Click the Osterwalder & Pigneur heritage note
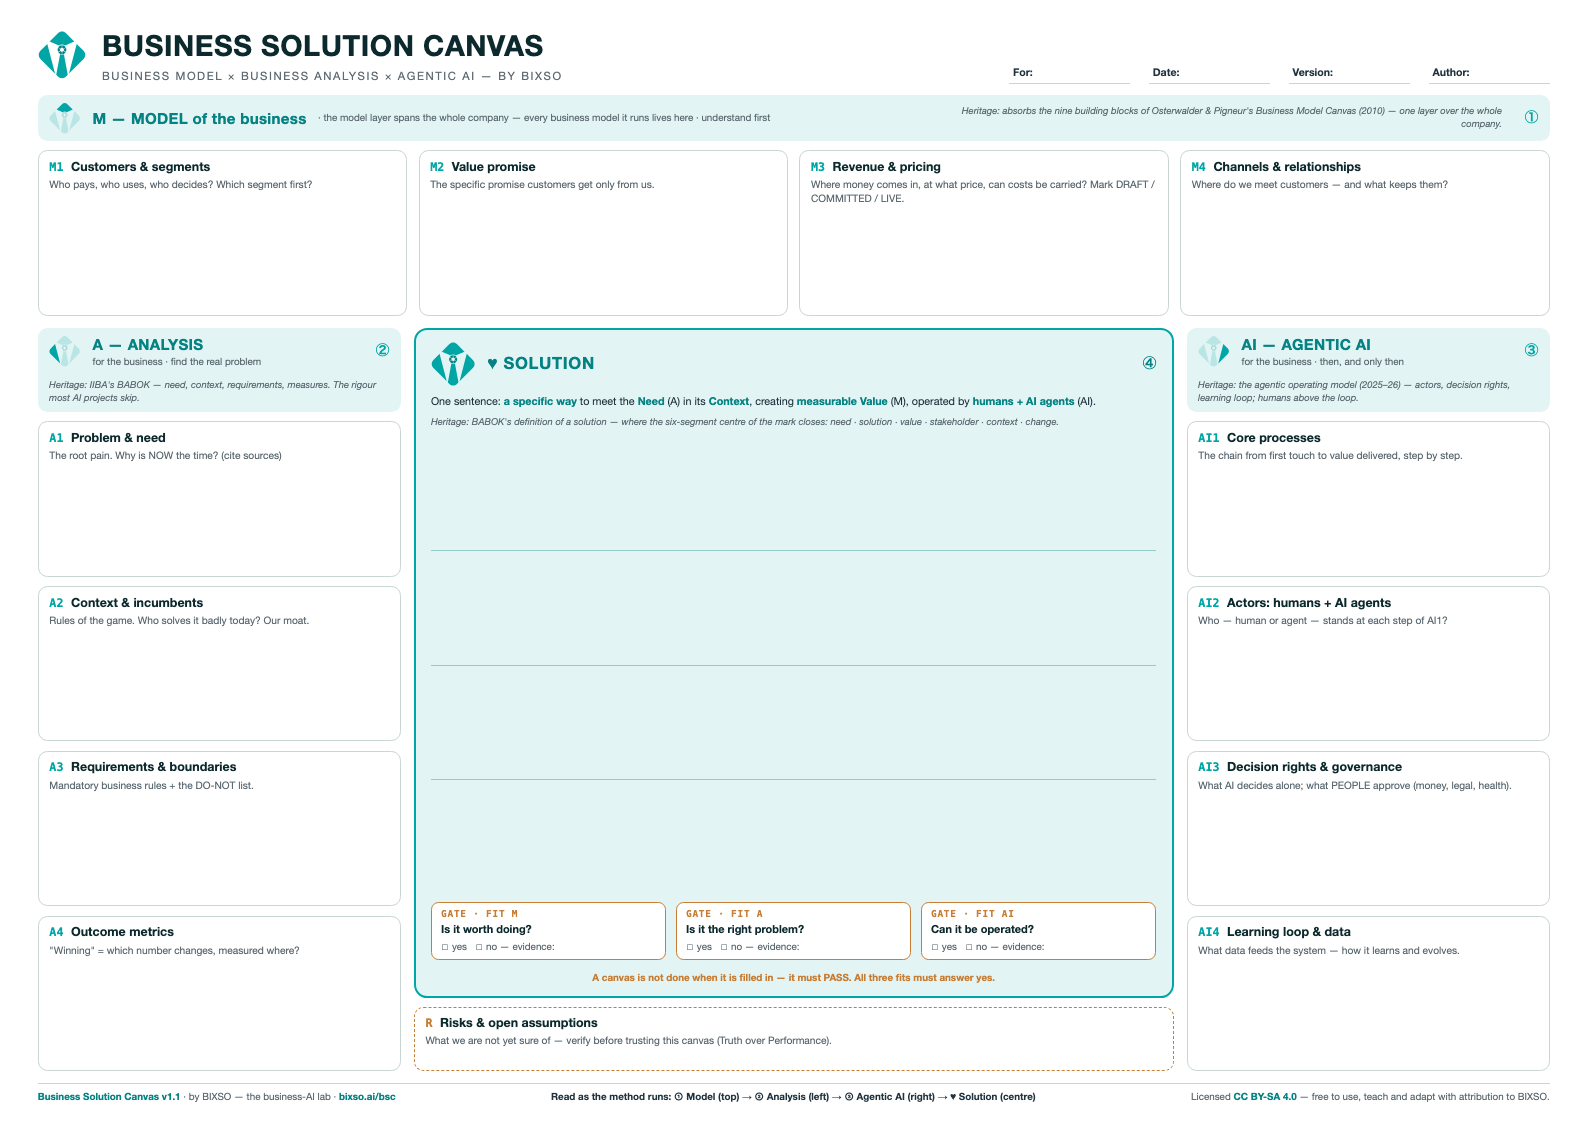1587x1122 pixels. pyautogui.click(x=1231, y=118)
